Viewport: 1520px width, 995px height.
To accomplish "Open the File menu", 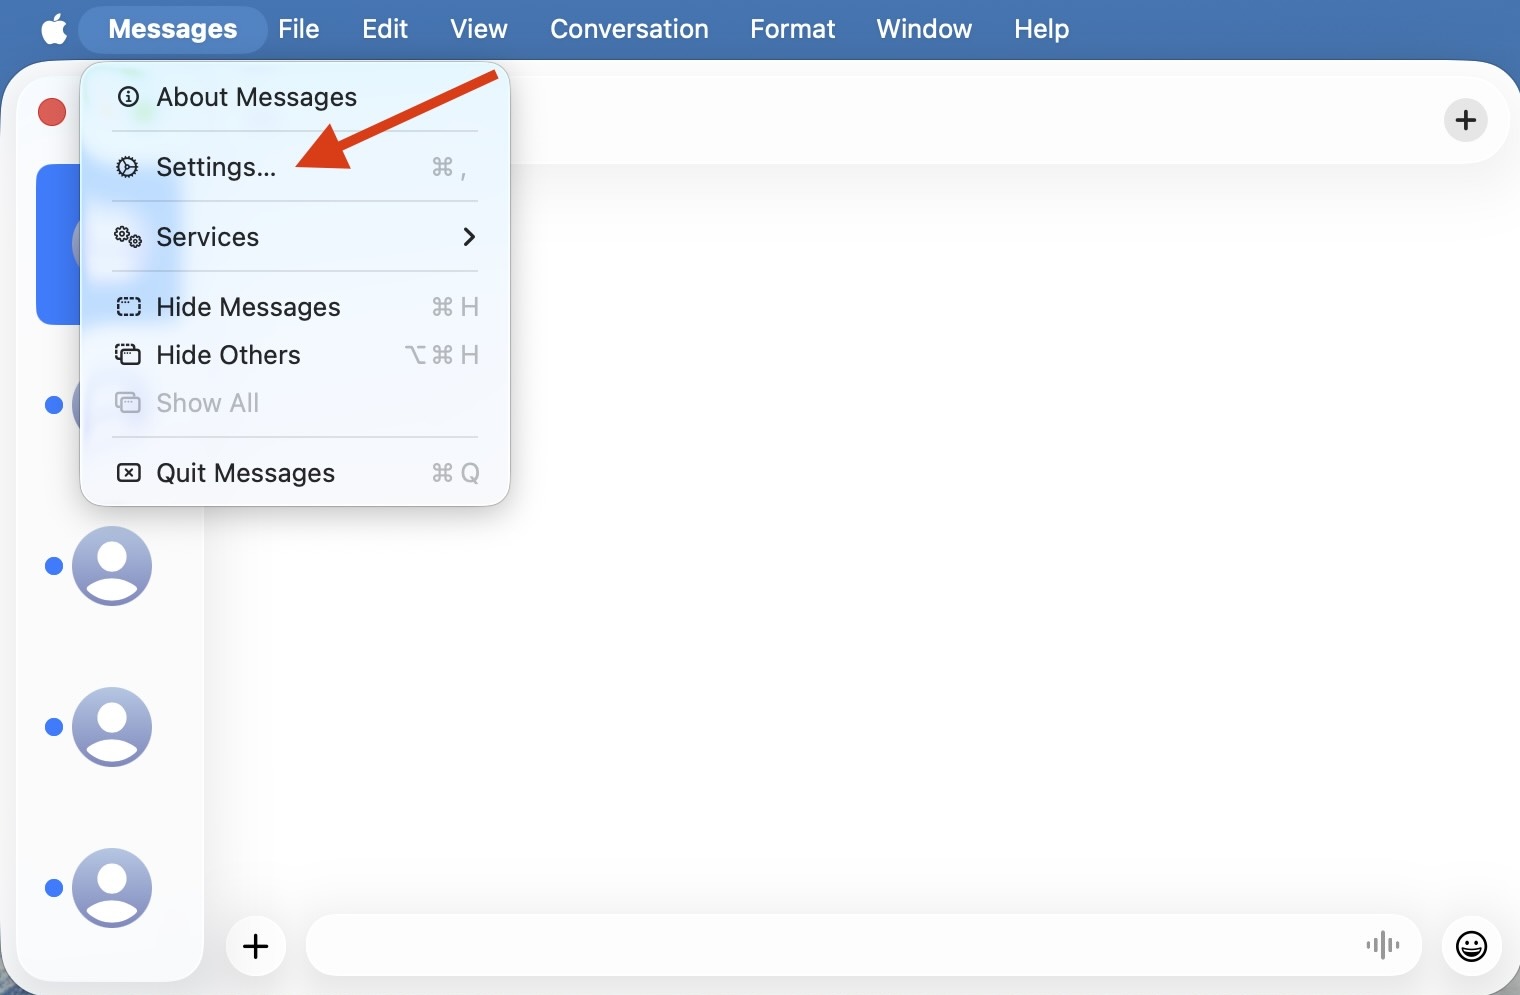I will [299, 29].
